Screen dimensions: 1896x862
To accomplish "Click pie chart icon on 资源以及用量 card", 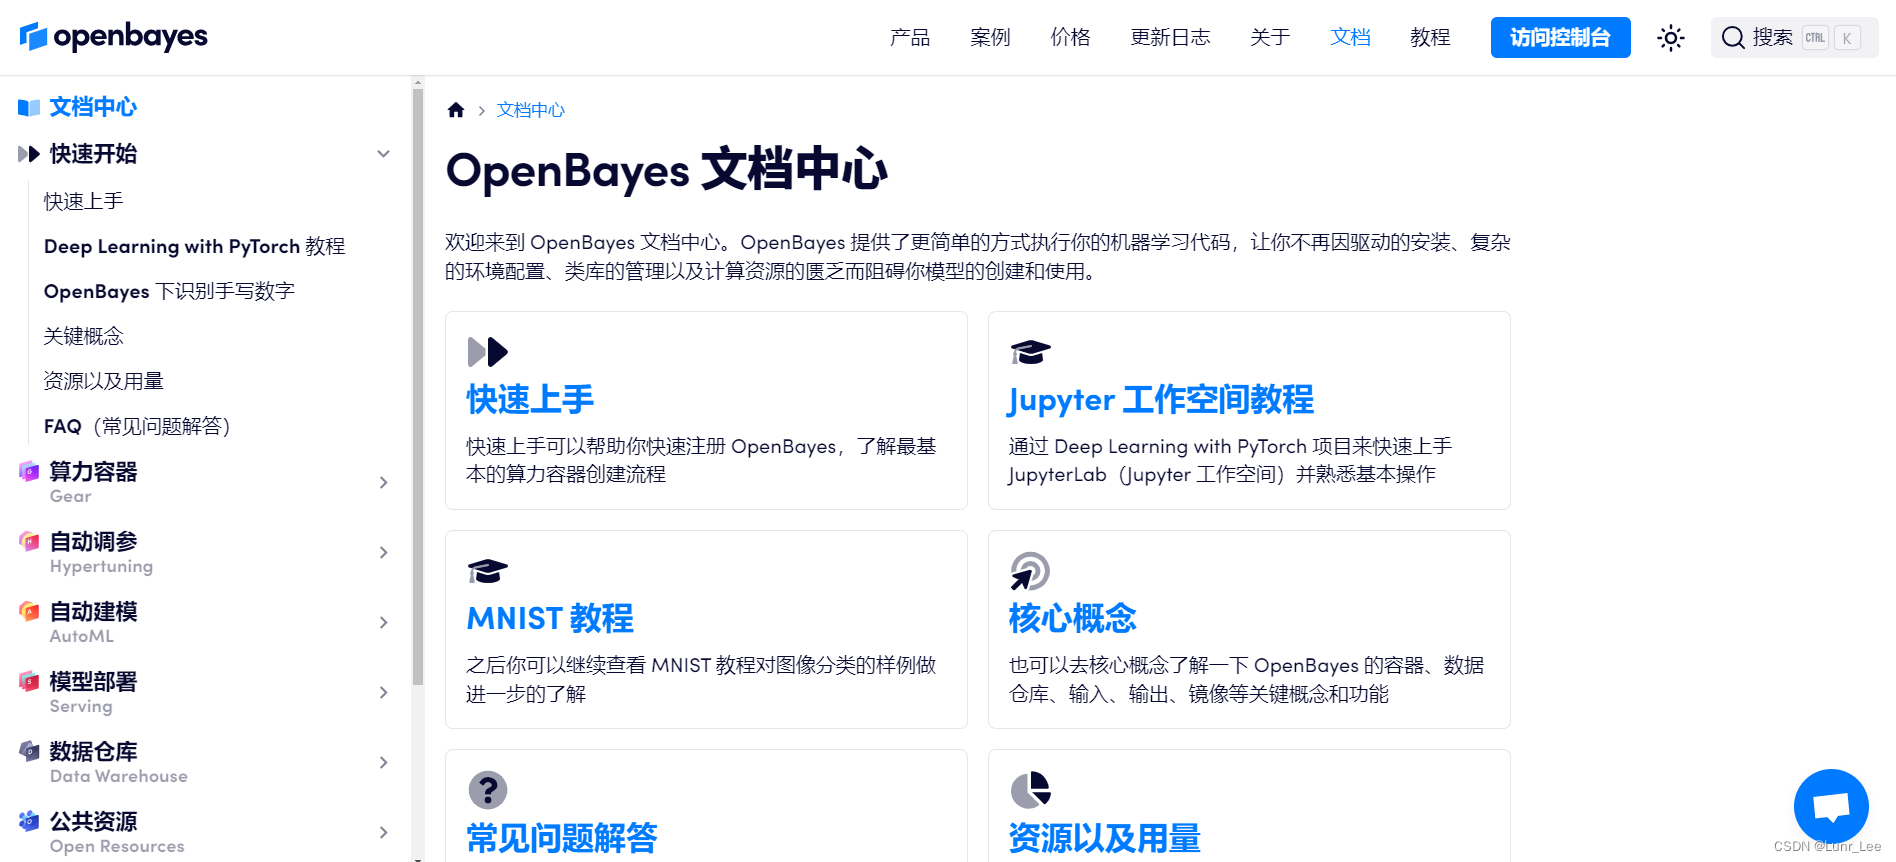I will (1030, 790).
